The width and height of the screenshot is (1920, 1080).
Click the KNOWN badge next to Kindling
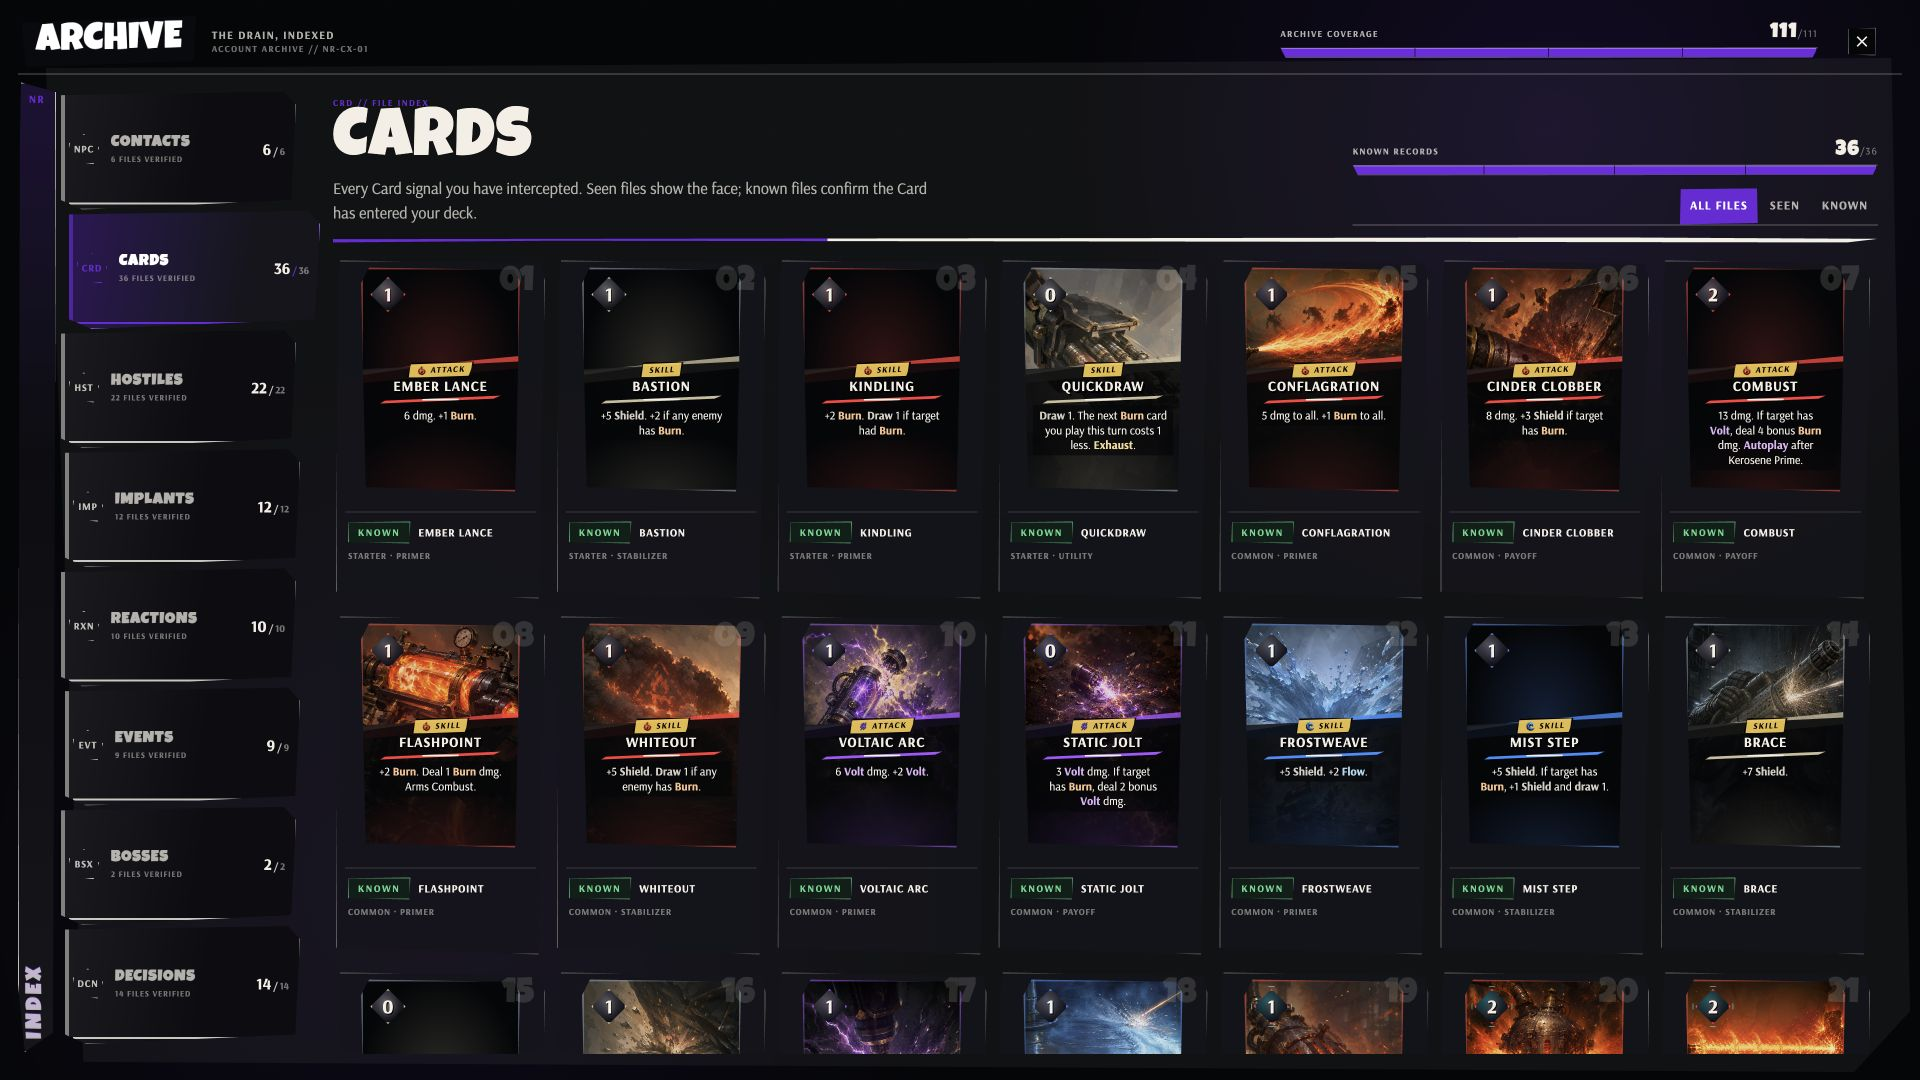pyautogui.click(x=820, y=533)
